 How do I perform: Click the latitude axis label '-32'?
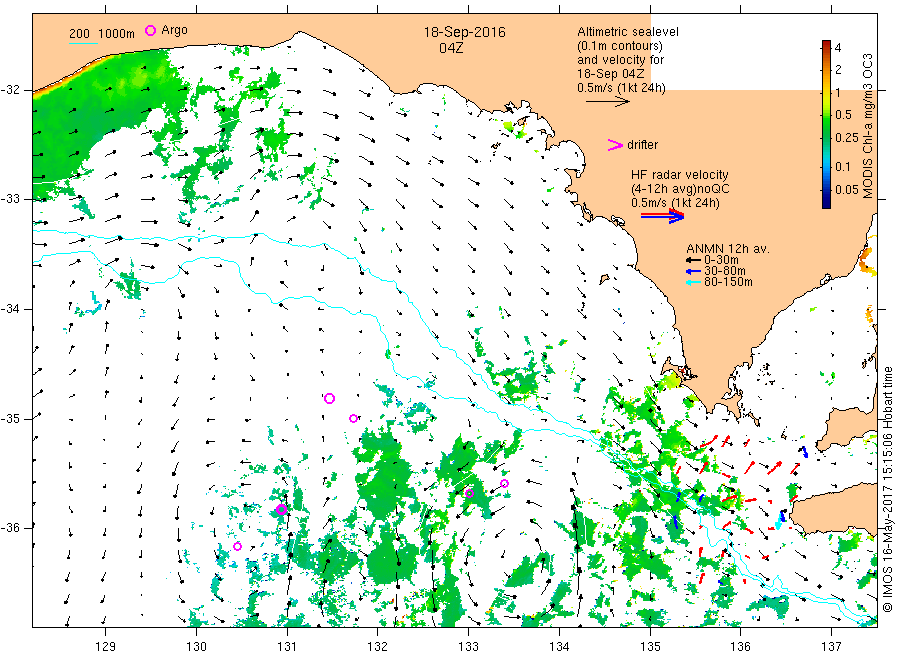(x=10, y=90)
